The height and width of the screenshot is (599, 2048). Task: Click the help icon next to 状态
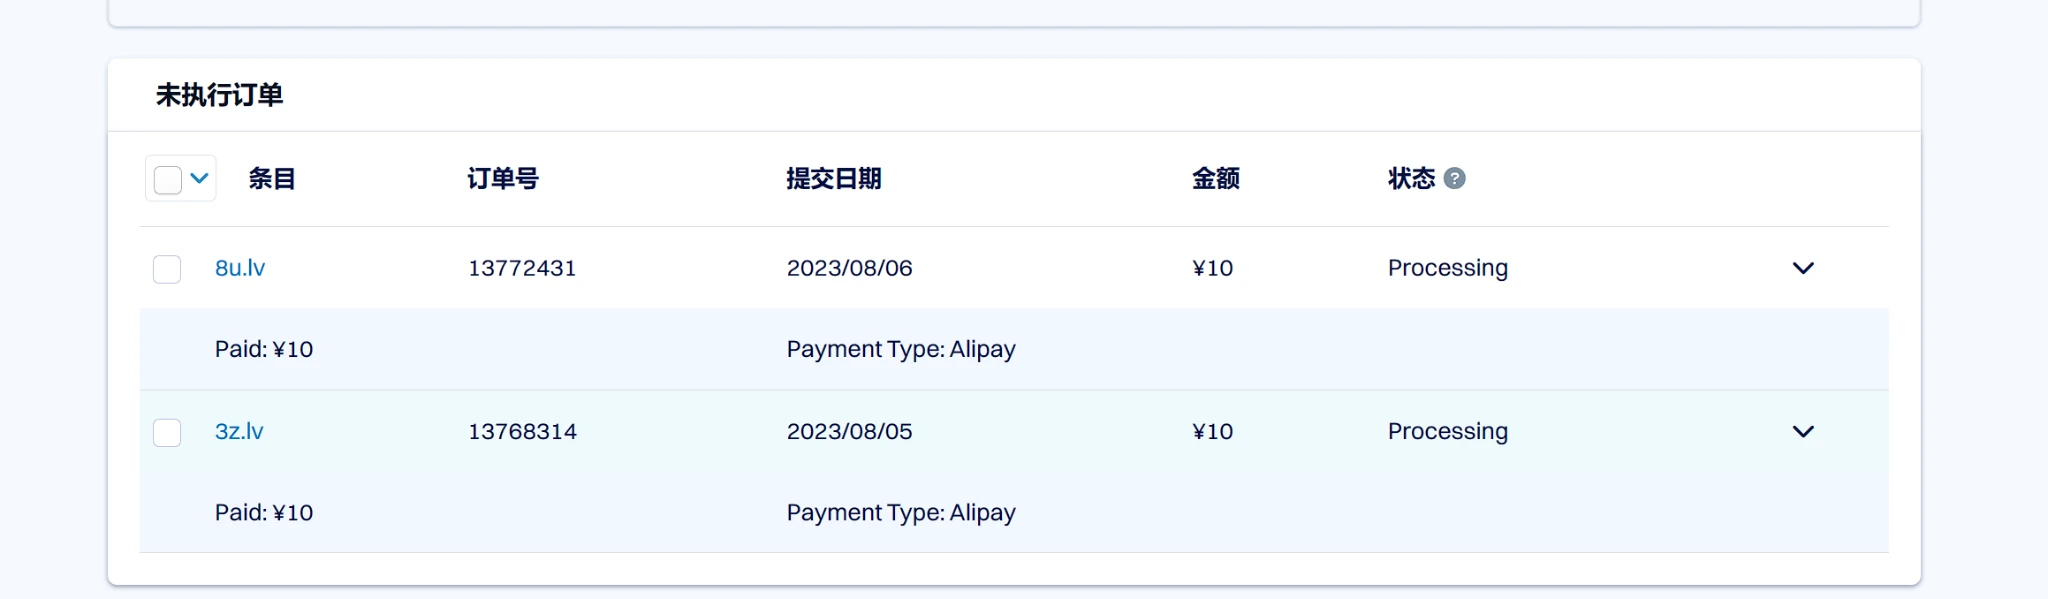click(1455, 179)
